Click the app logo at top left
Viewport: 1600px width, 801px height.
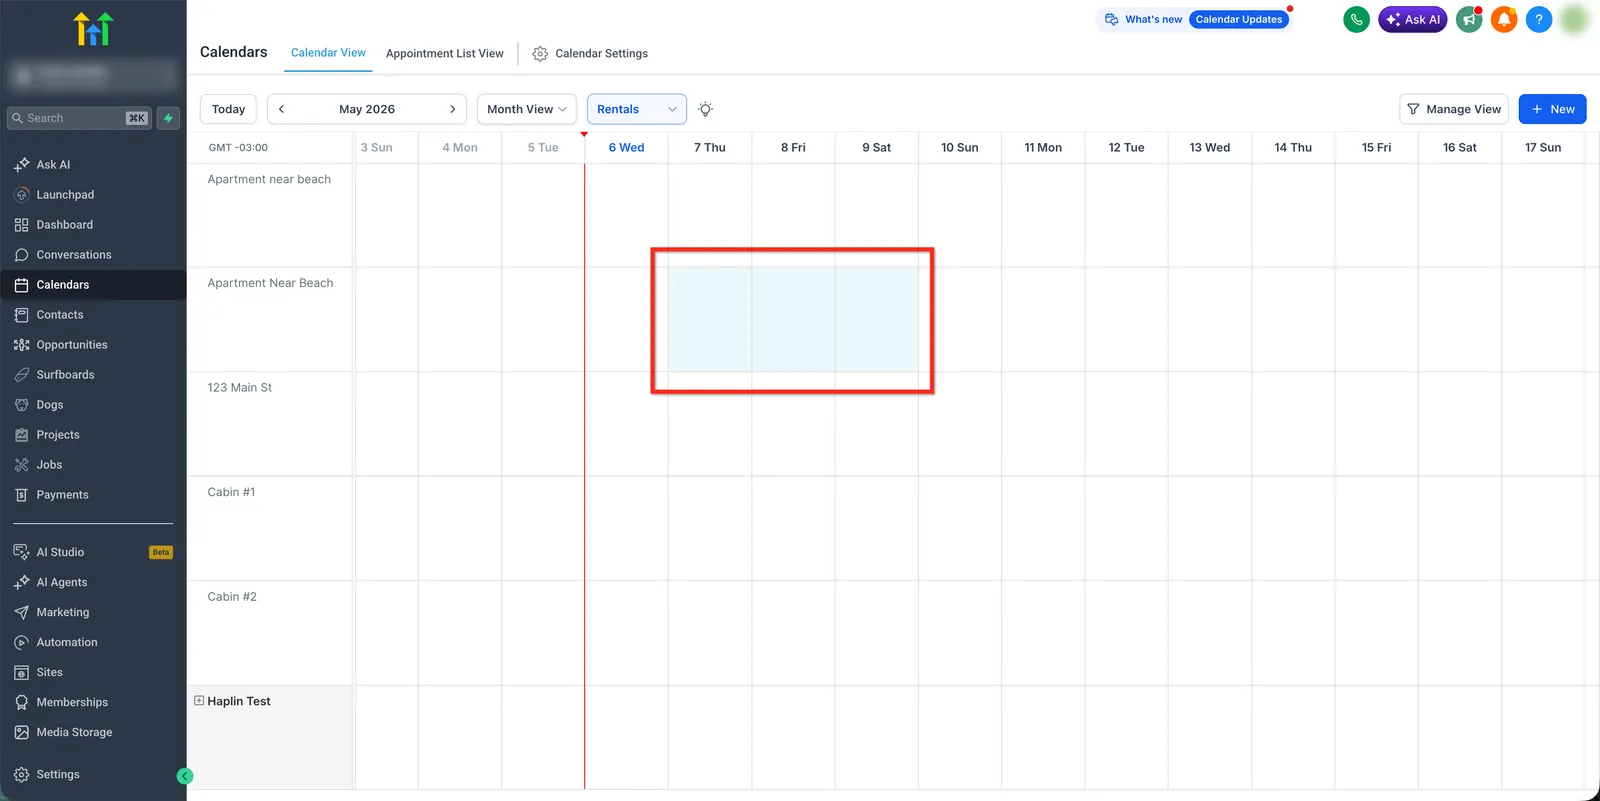tap(93, 29)
